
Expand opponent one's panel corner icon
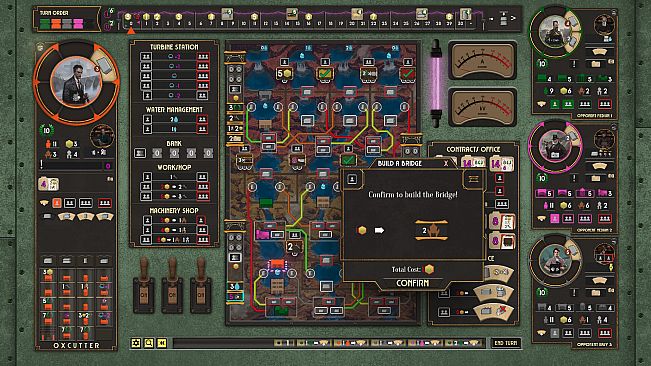pos(614,13)
